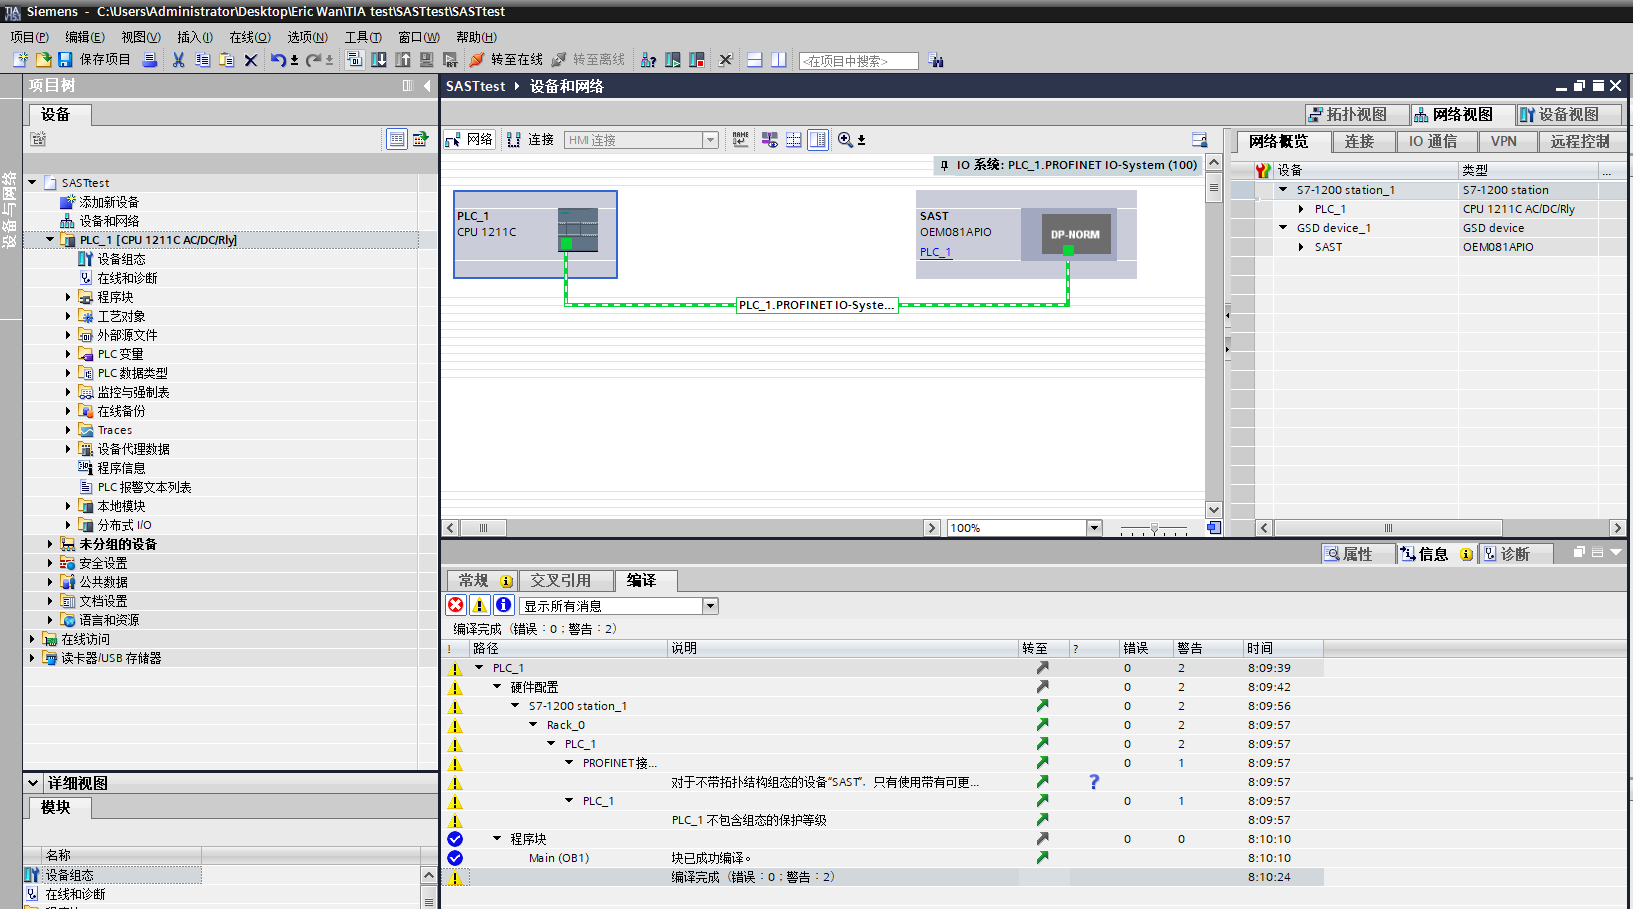Click network view horizontal scrollbar thumb
Image resolution: width=1633 pixels, height=909 pixels.
tap(484, 528)
